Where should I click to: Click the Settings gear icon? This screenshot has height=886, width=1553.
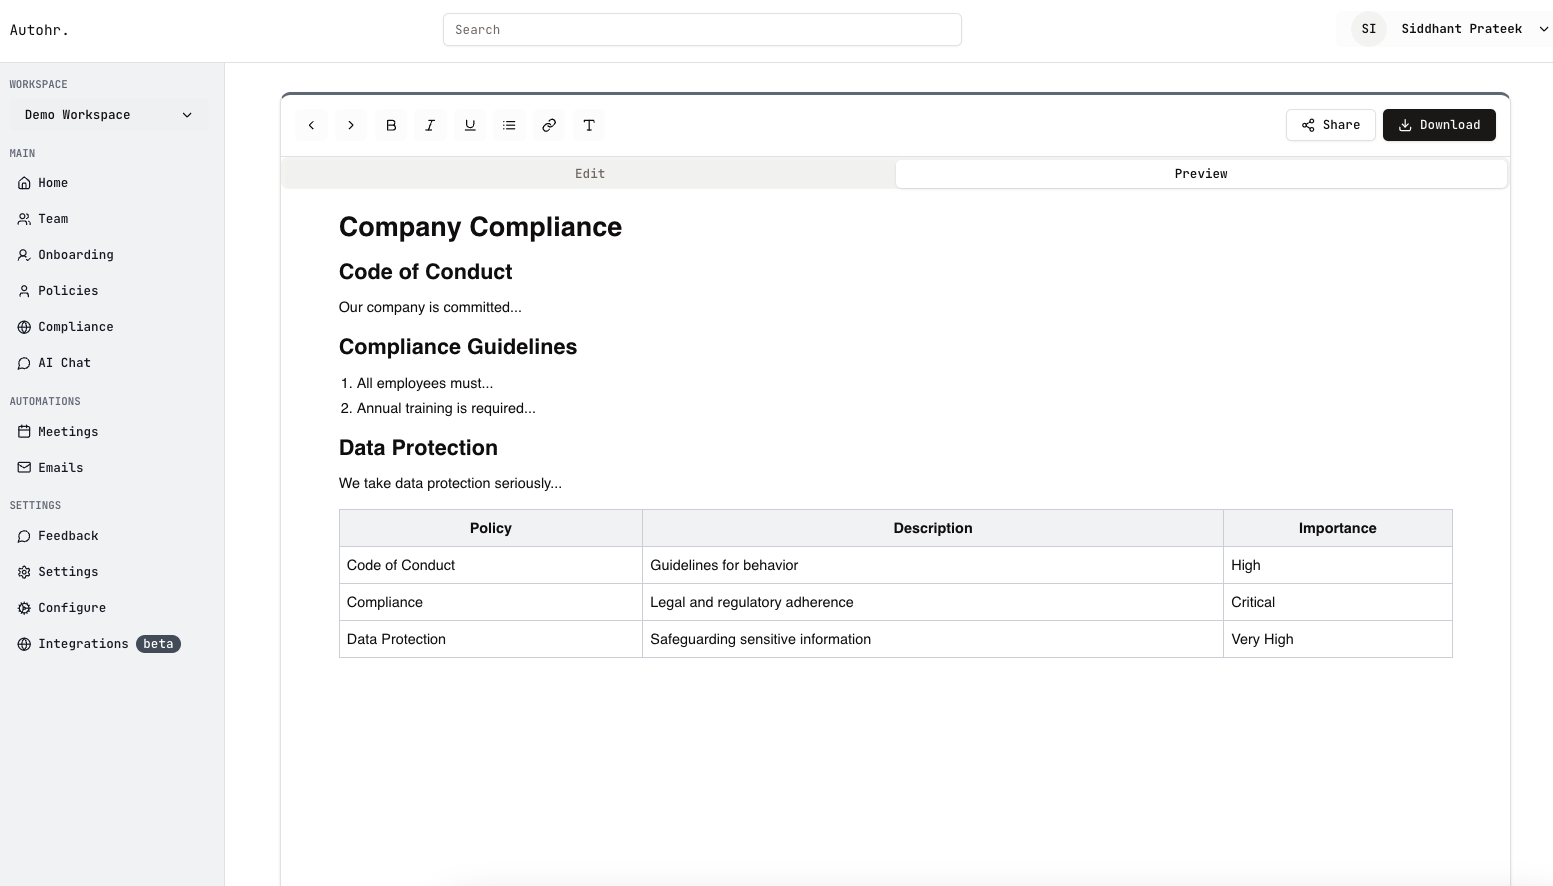point(24,572)
